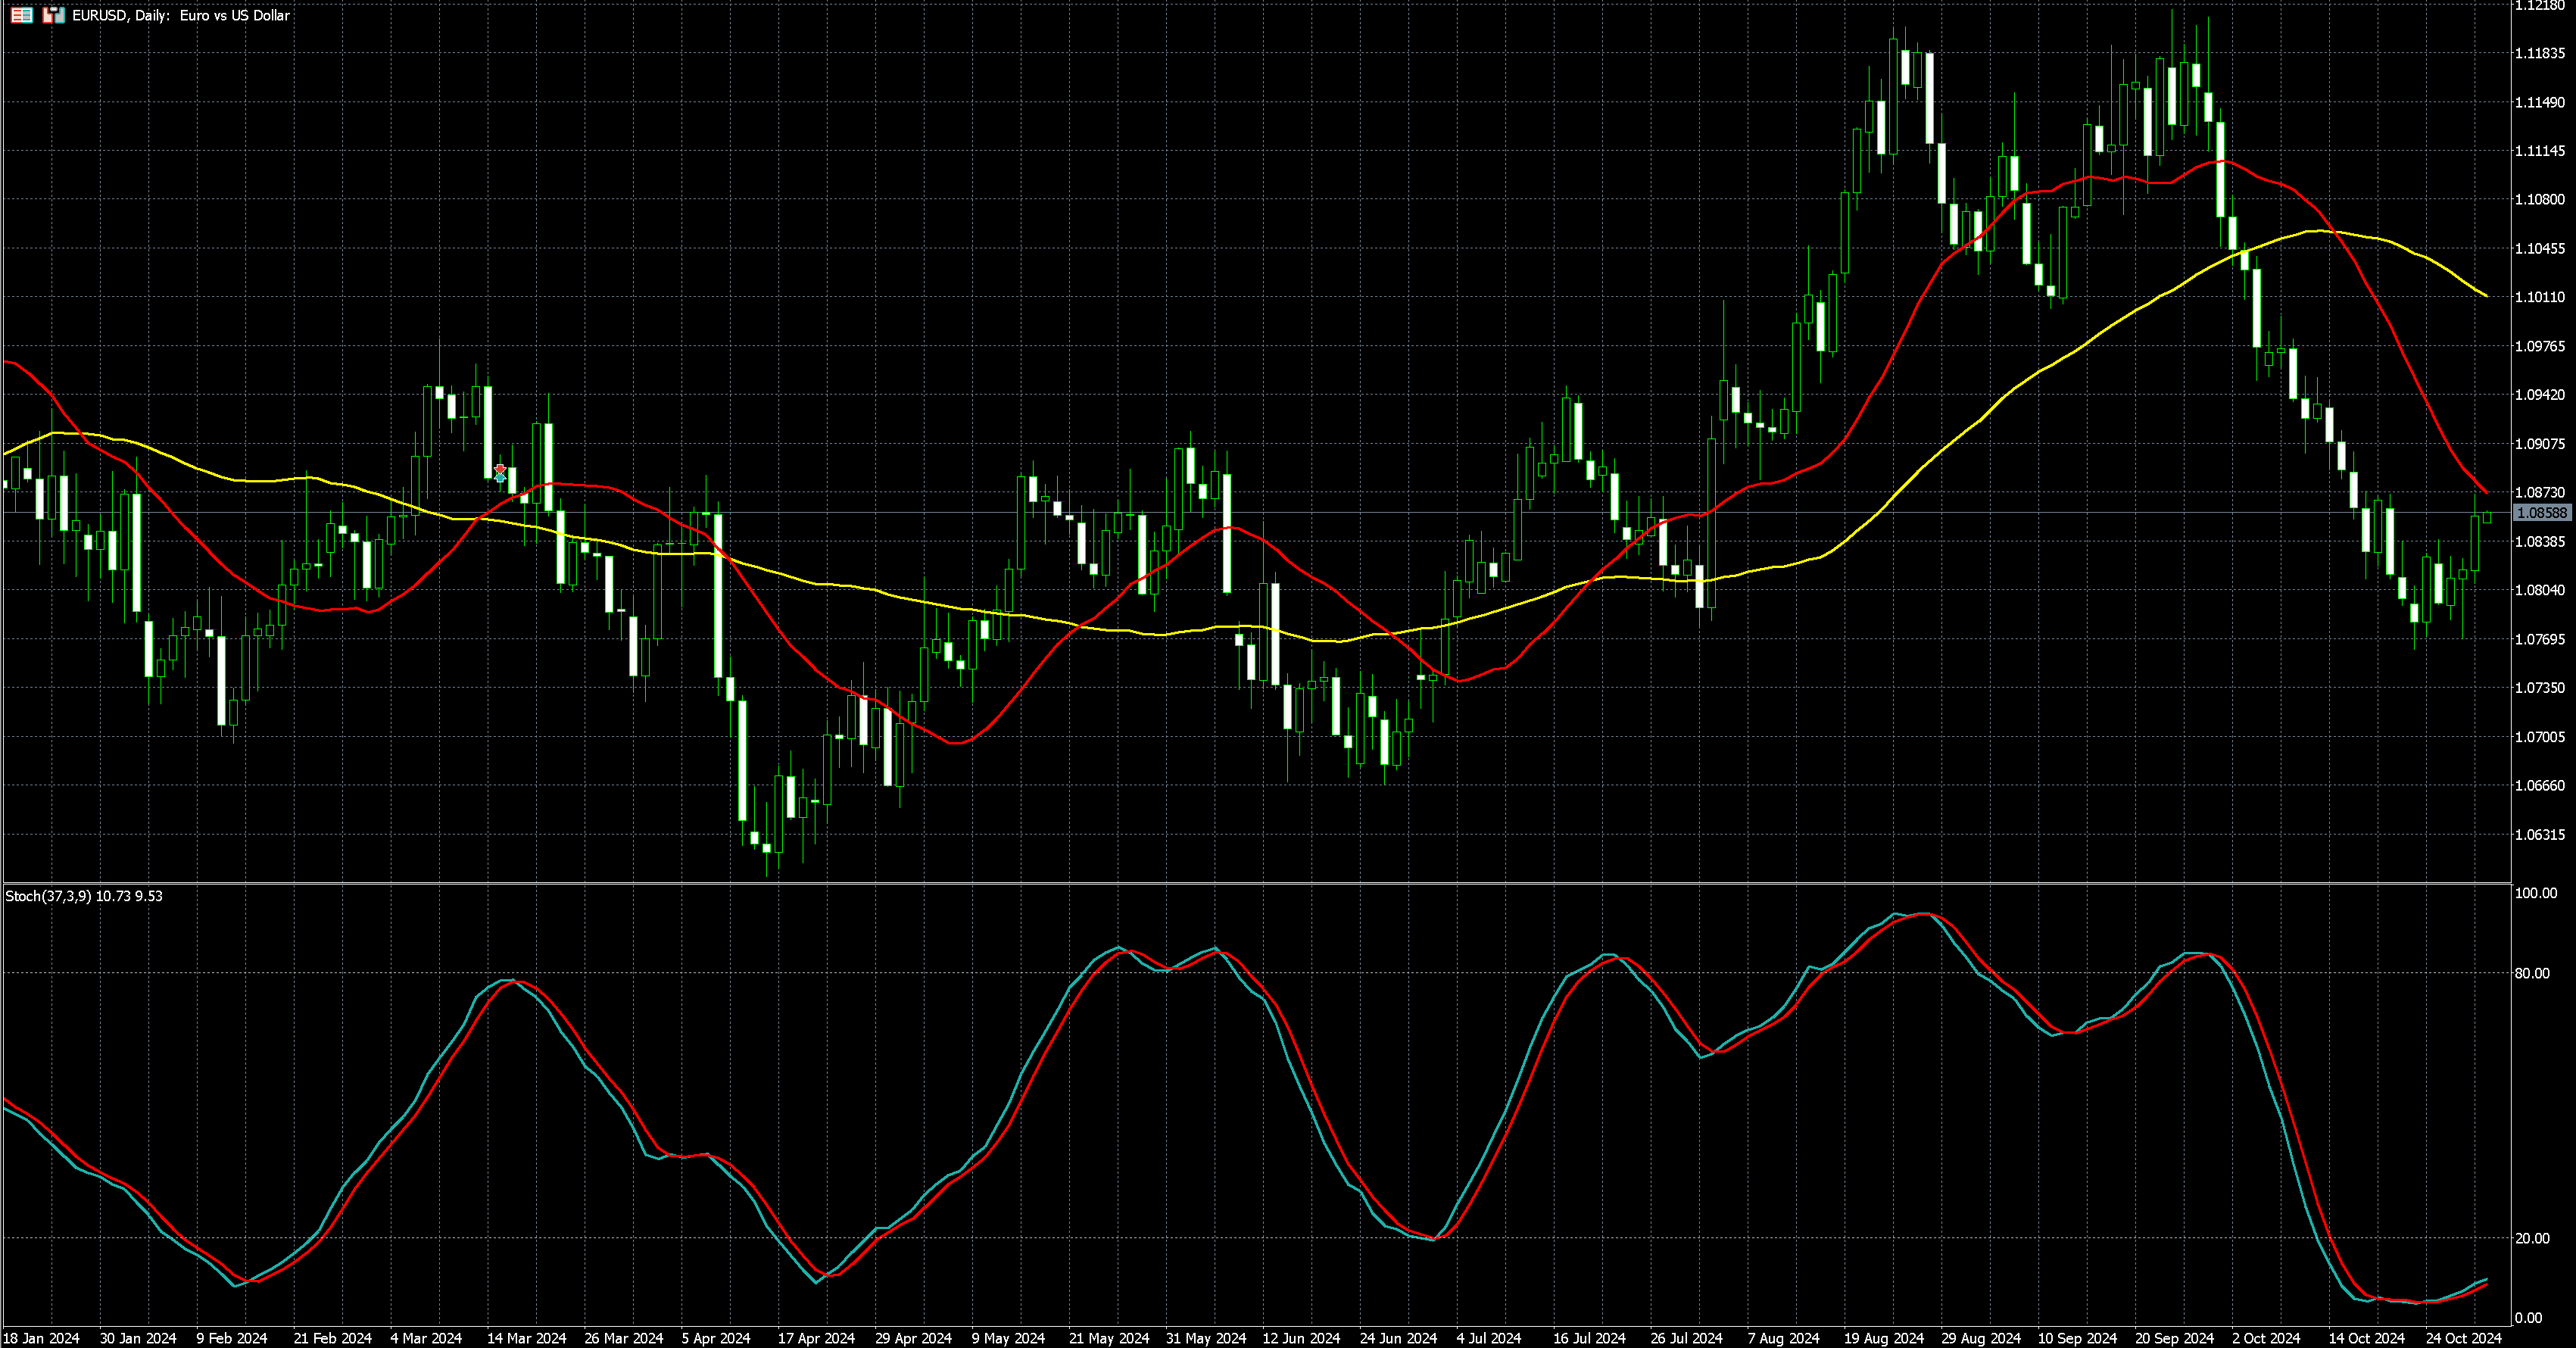The width and height of the screenshot is (2576, 1348).
Task: Click the 9 May 2024 date label
Action: 1008,1338
